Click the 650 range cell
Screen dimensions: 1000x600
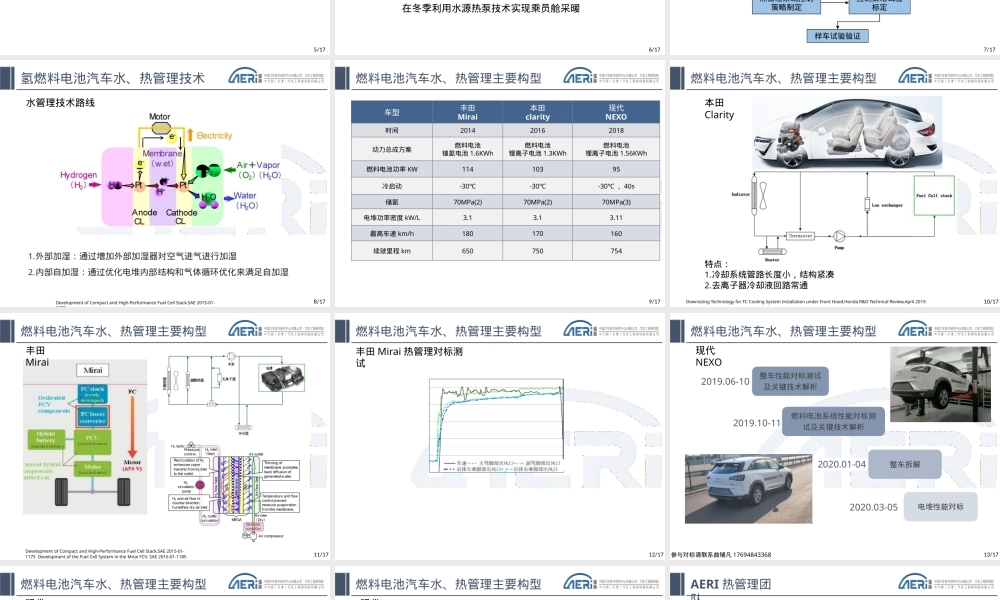click(x=467, y=251)
